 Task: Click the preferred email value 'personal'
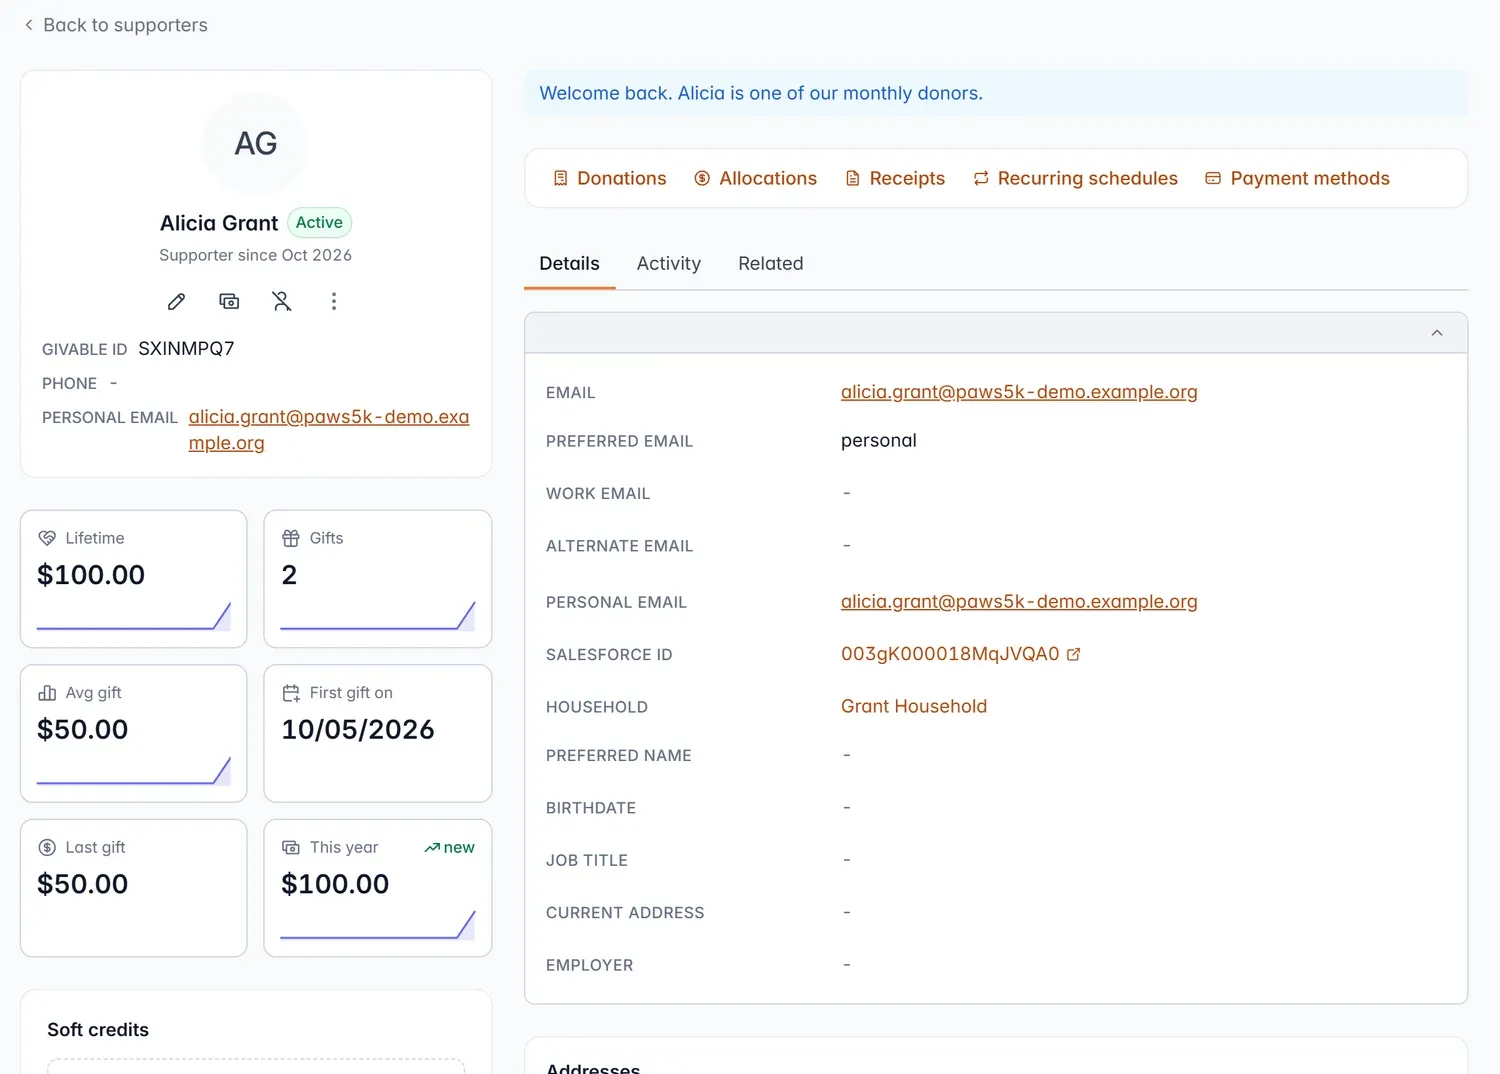coord(879,441)
